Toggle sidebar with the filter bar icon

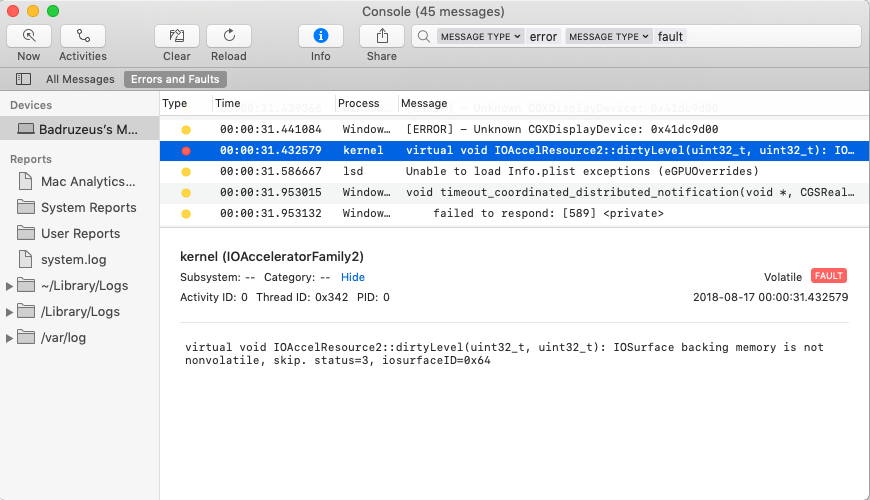[23, 79]
